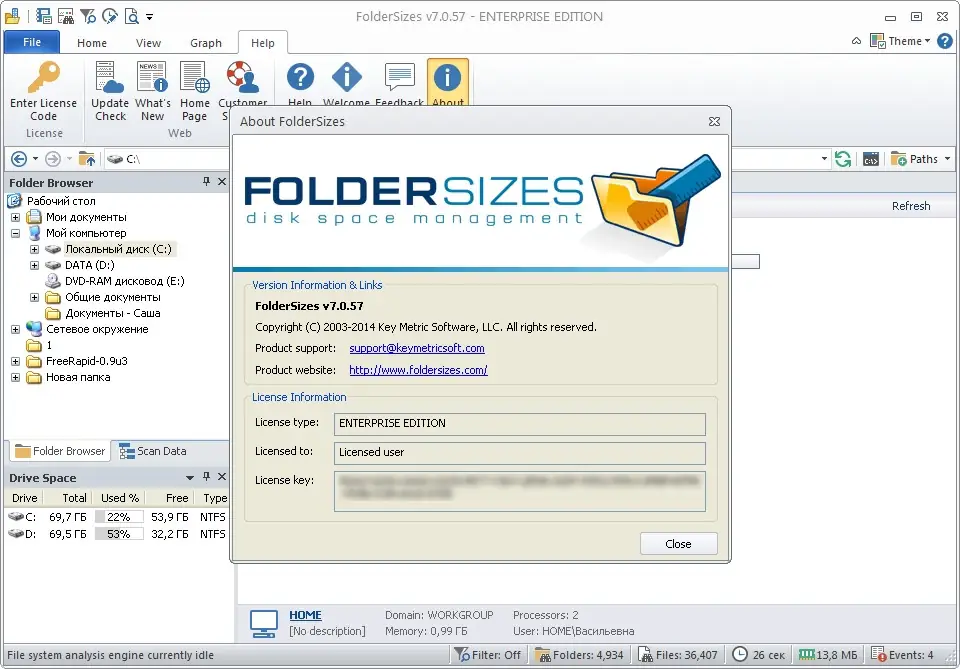
Task: Pin the Drive Space panel
Action: coord(206,476)
